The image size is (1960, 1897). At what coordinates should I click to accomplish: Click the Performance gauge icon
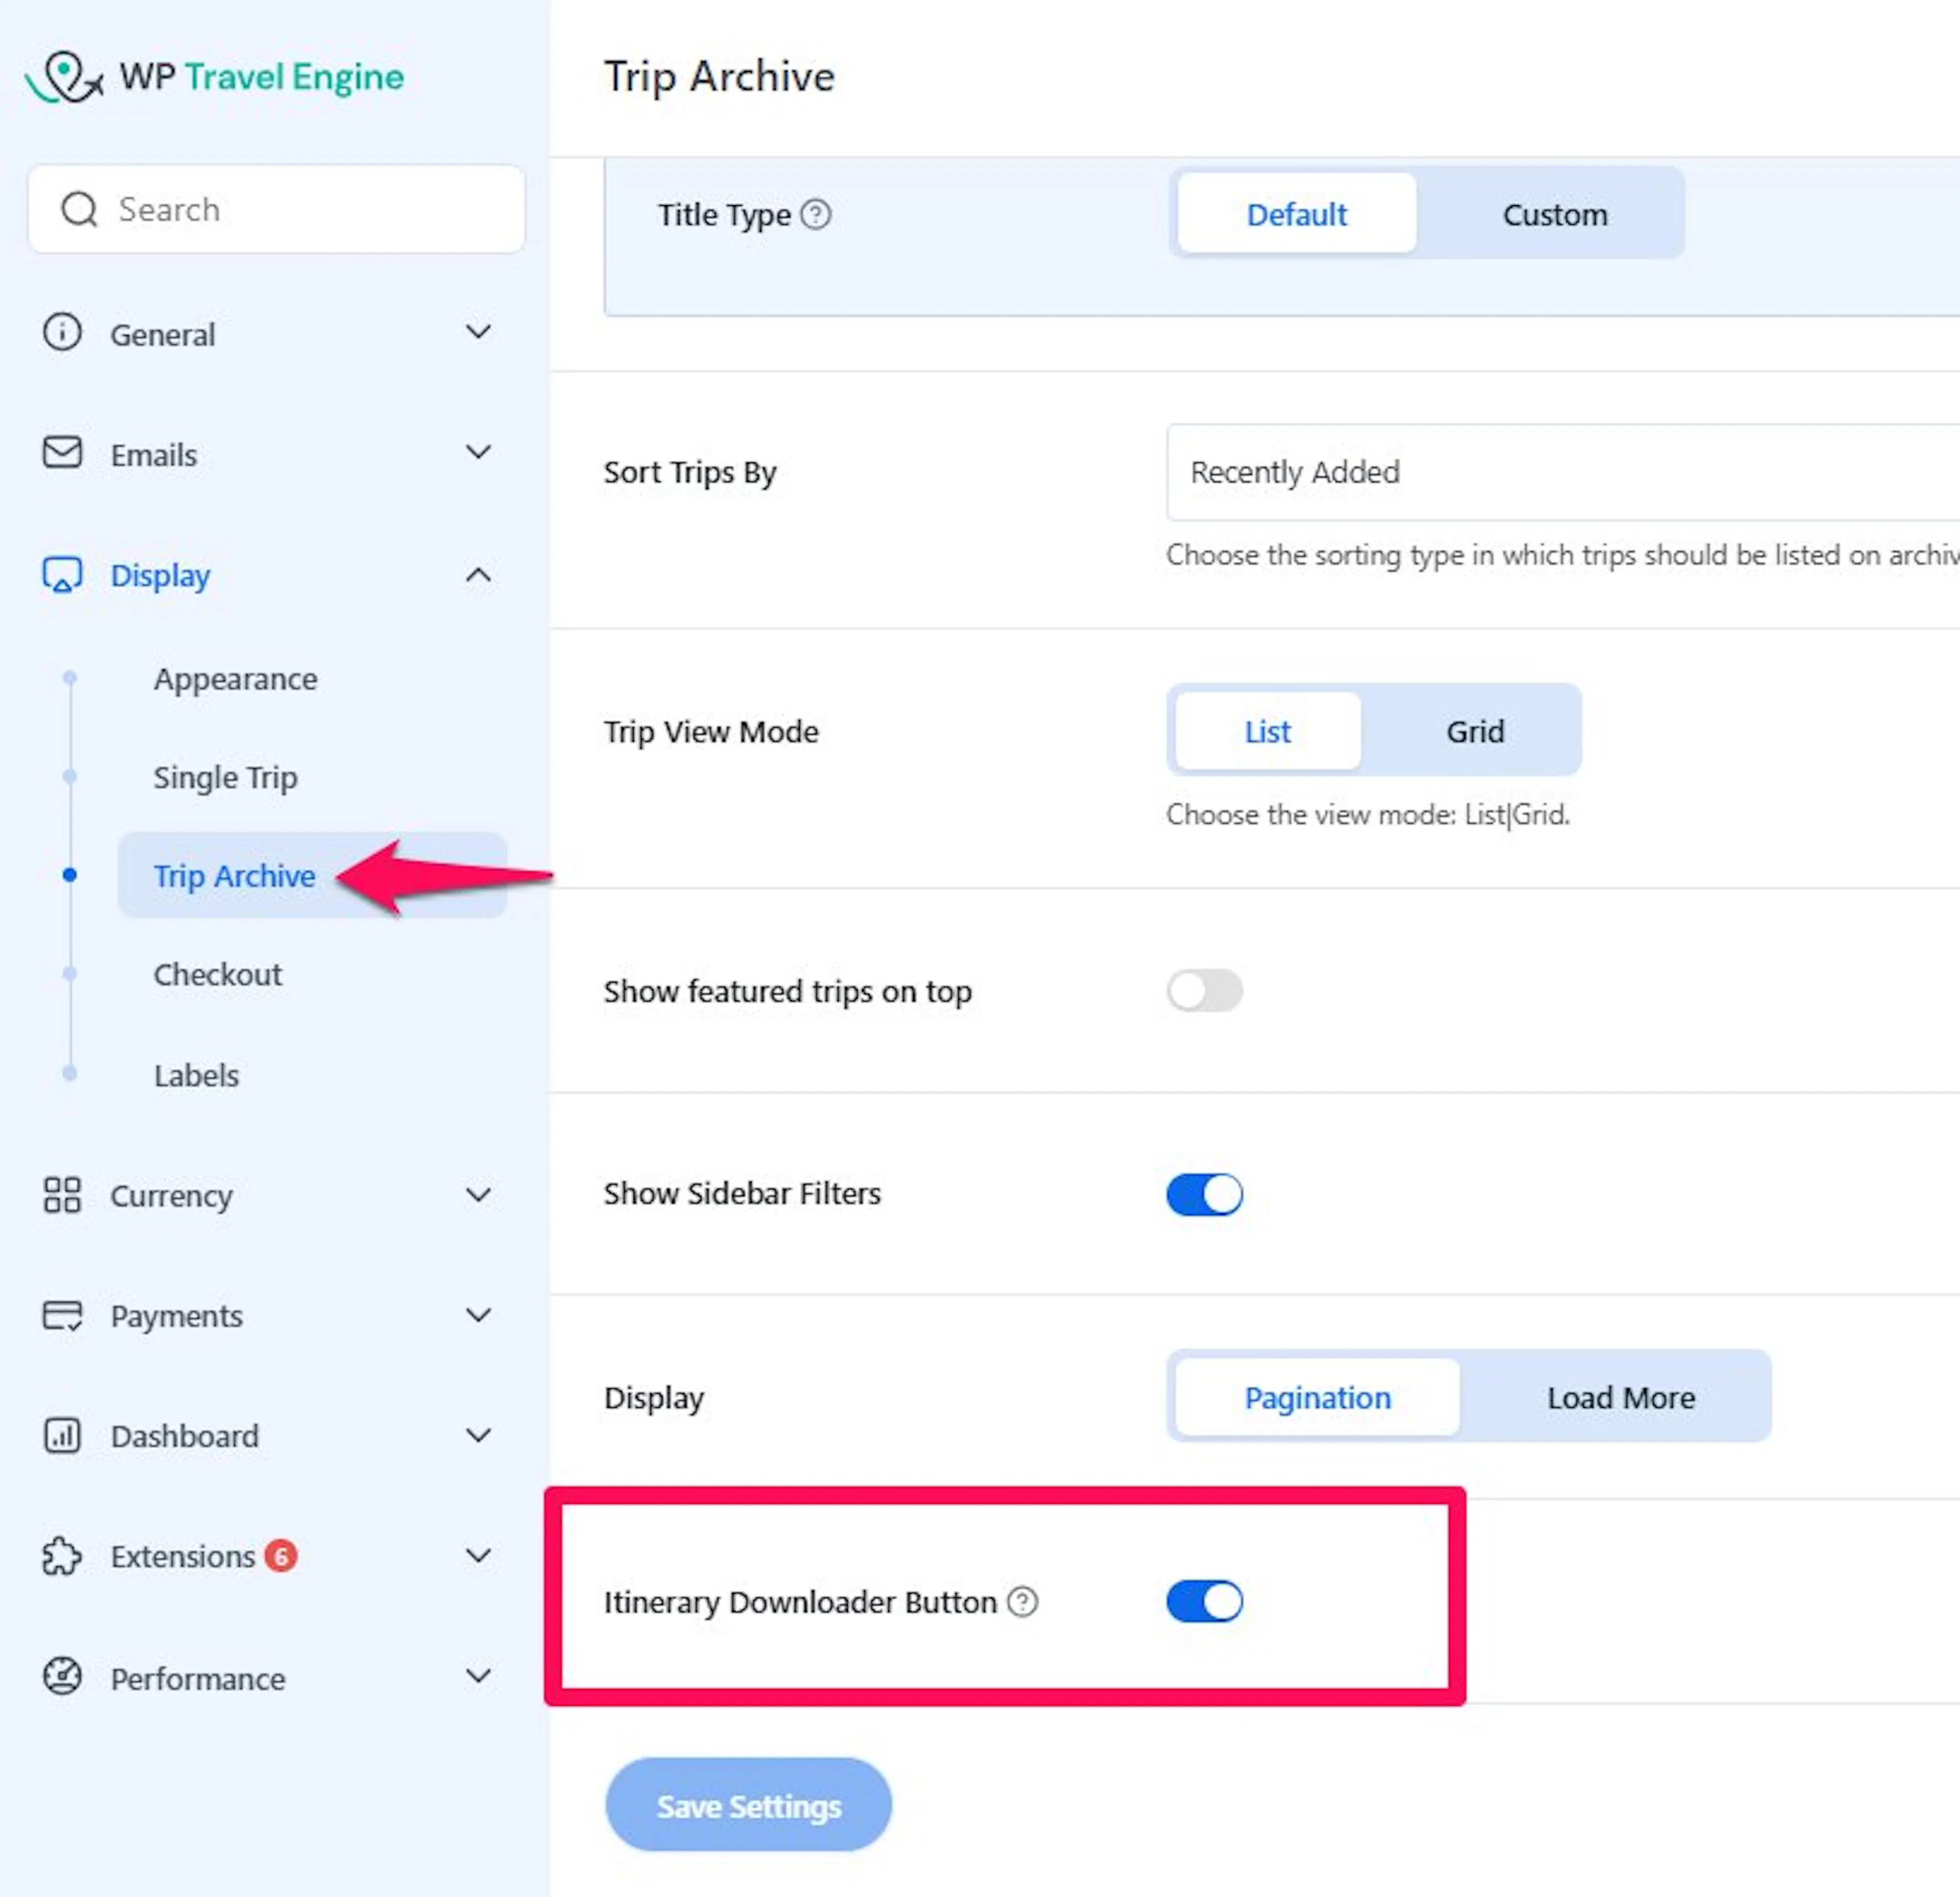(x=62, y=1676)
